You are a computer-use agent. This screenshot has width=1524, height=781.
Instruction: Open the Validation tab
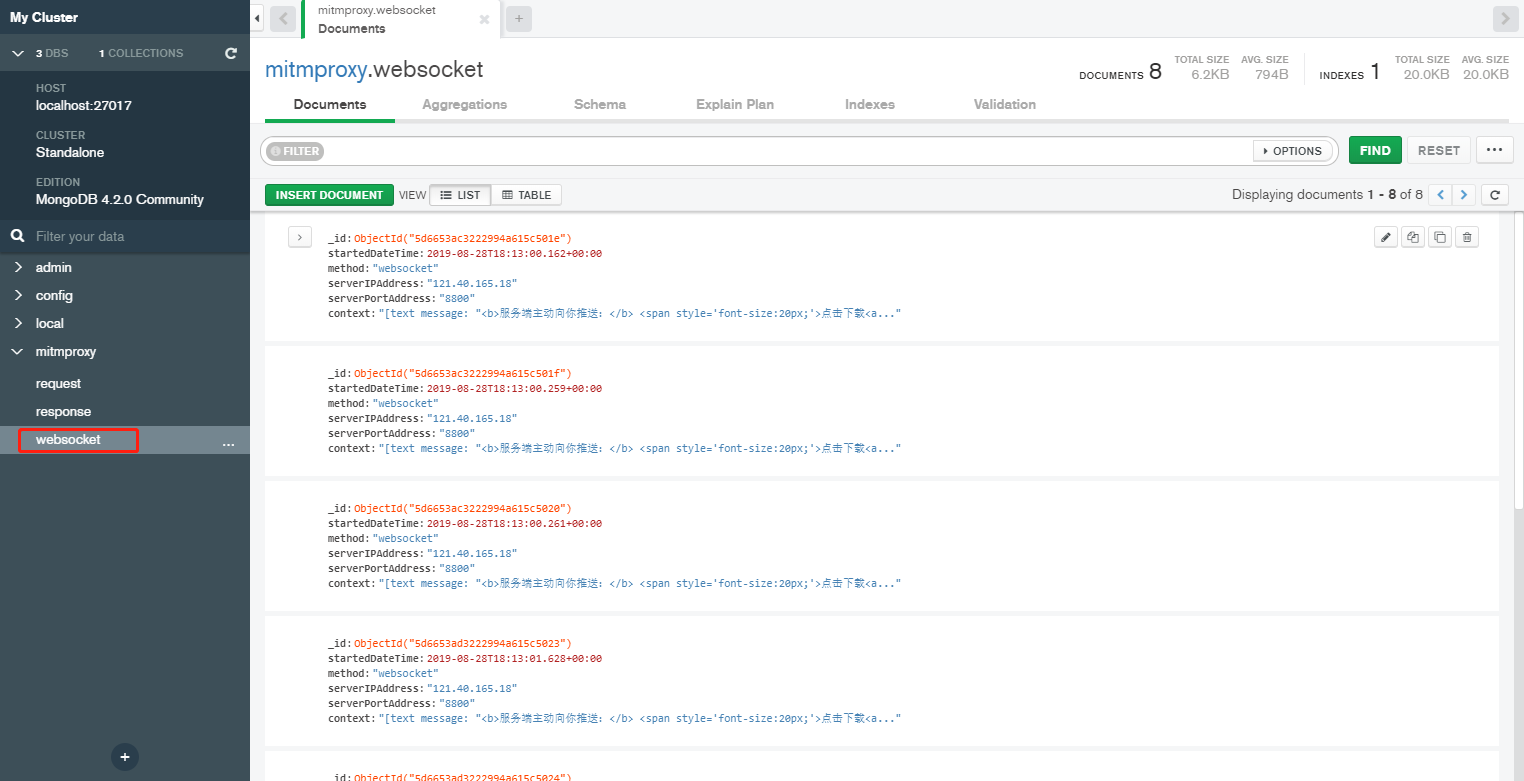[x=1005, y=104]
